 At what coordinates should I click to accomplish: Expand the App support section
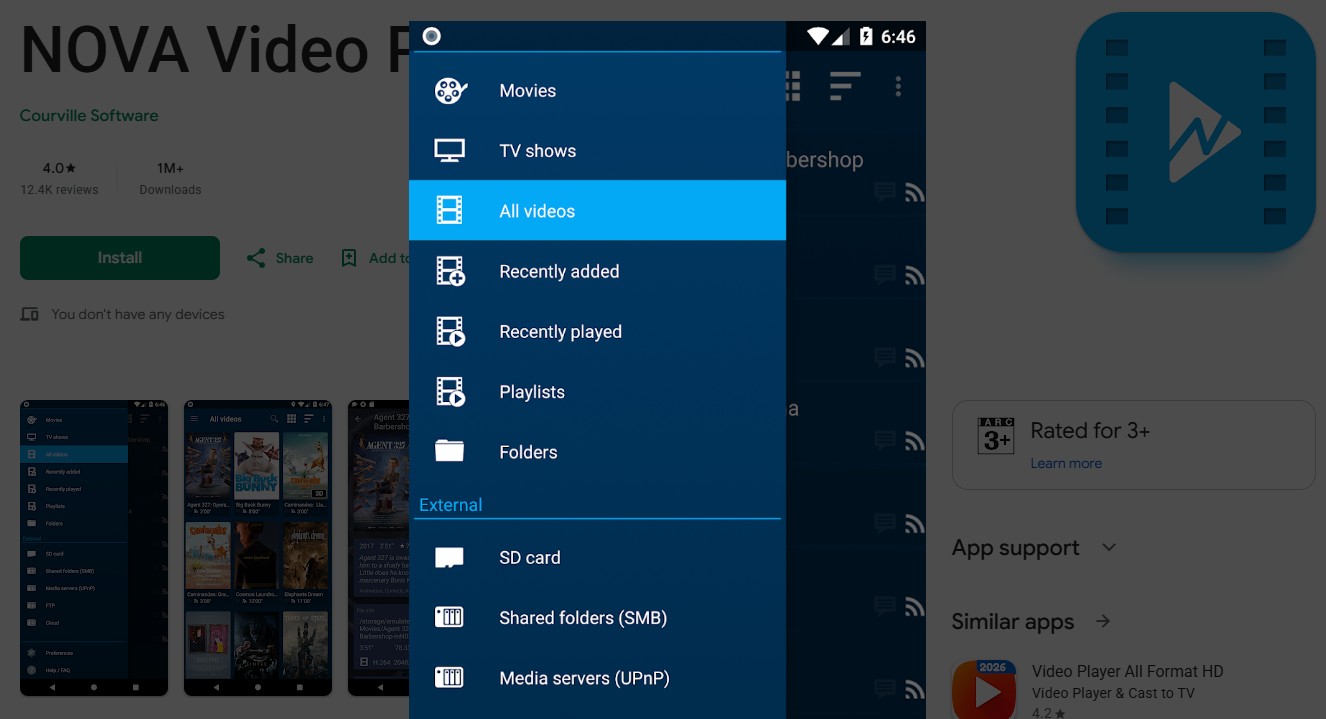tap(1034, 548)
